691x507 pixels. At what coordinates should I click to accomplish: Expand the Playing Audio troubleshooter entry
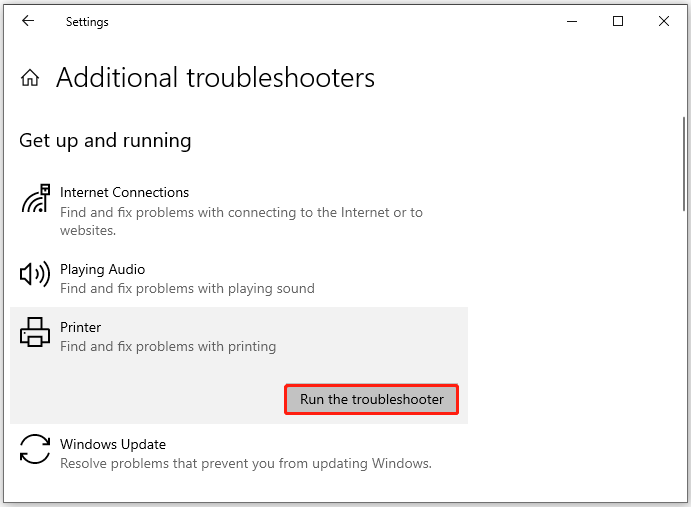coord(239,278)
